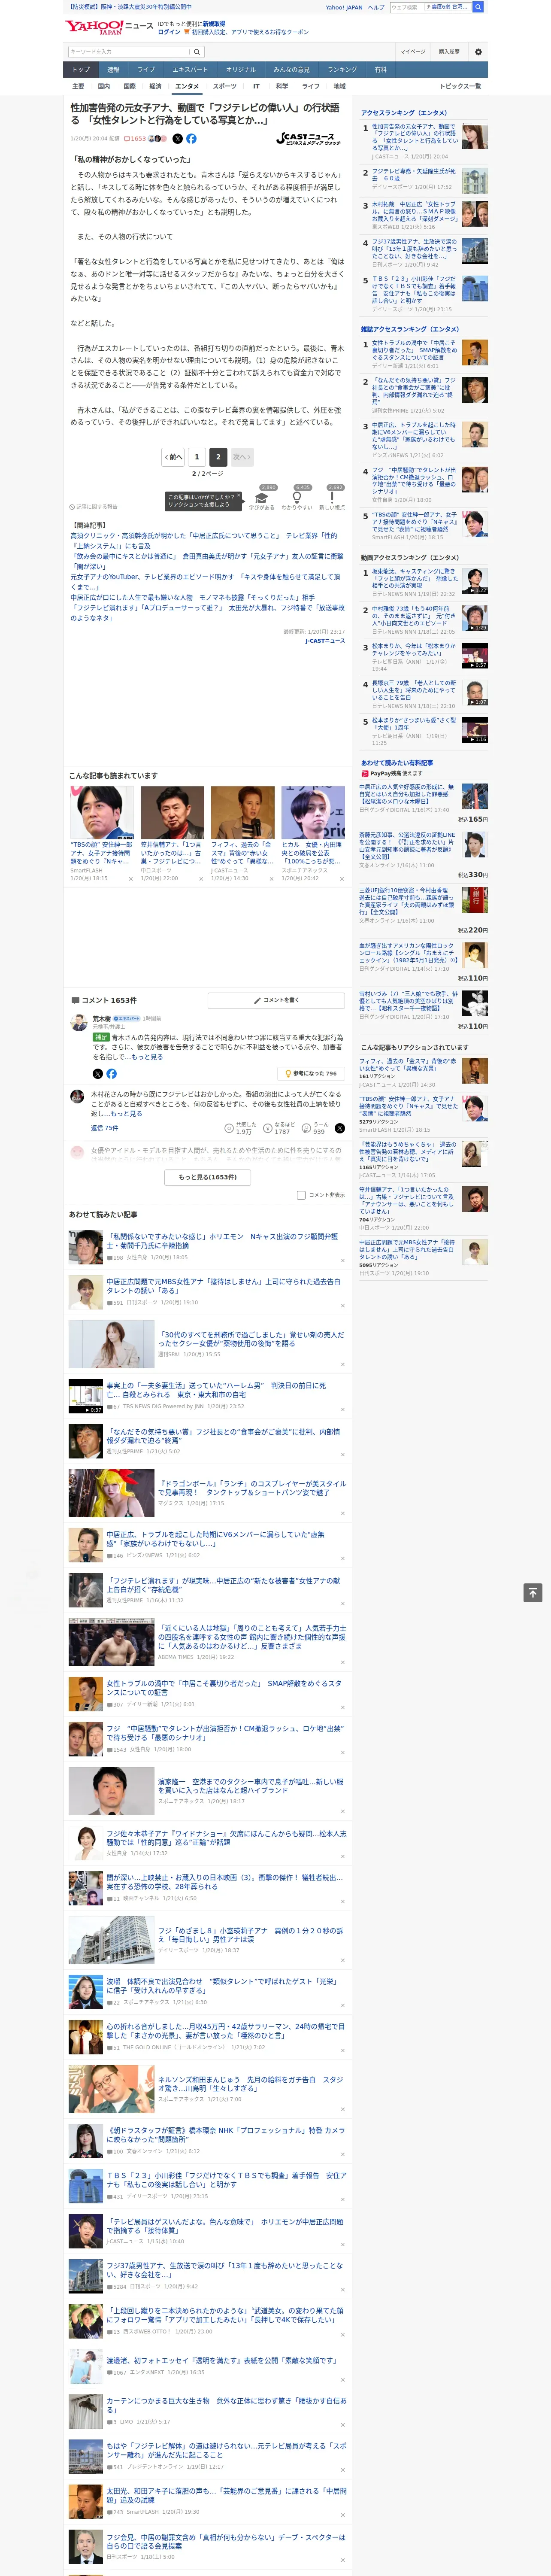Jump to top with the floating arrow button

tap(533, 1593)
